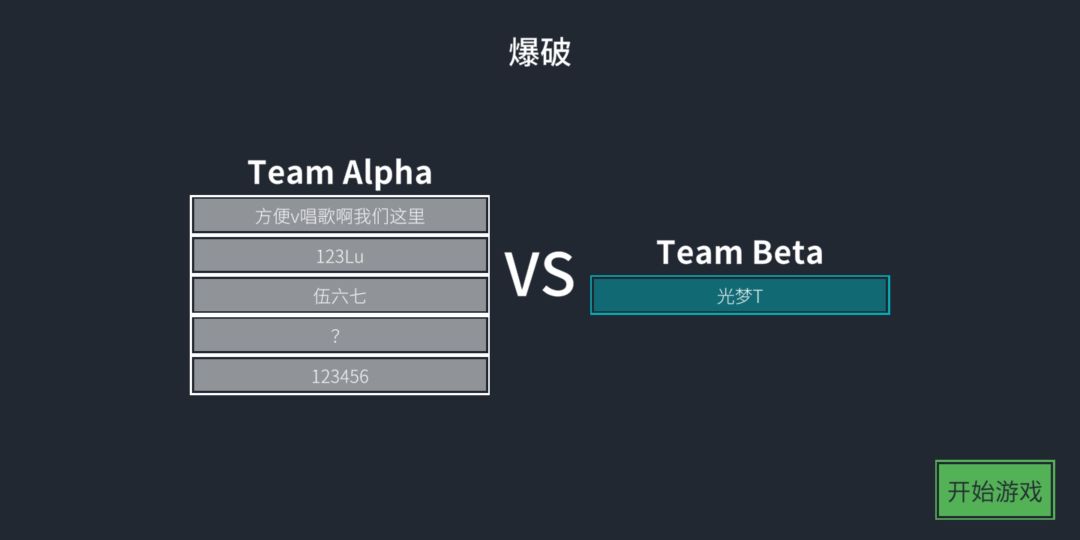Tap the first gray row under Team Alpha
Viewport: 1080px width, 540px height.
point(340,216)
